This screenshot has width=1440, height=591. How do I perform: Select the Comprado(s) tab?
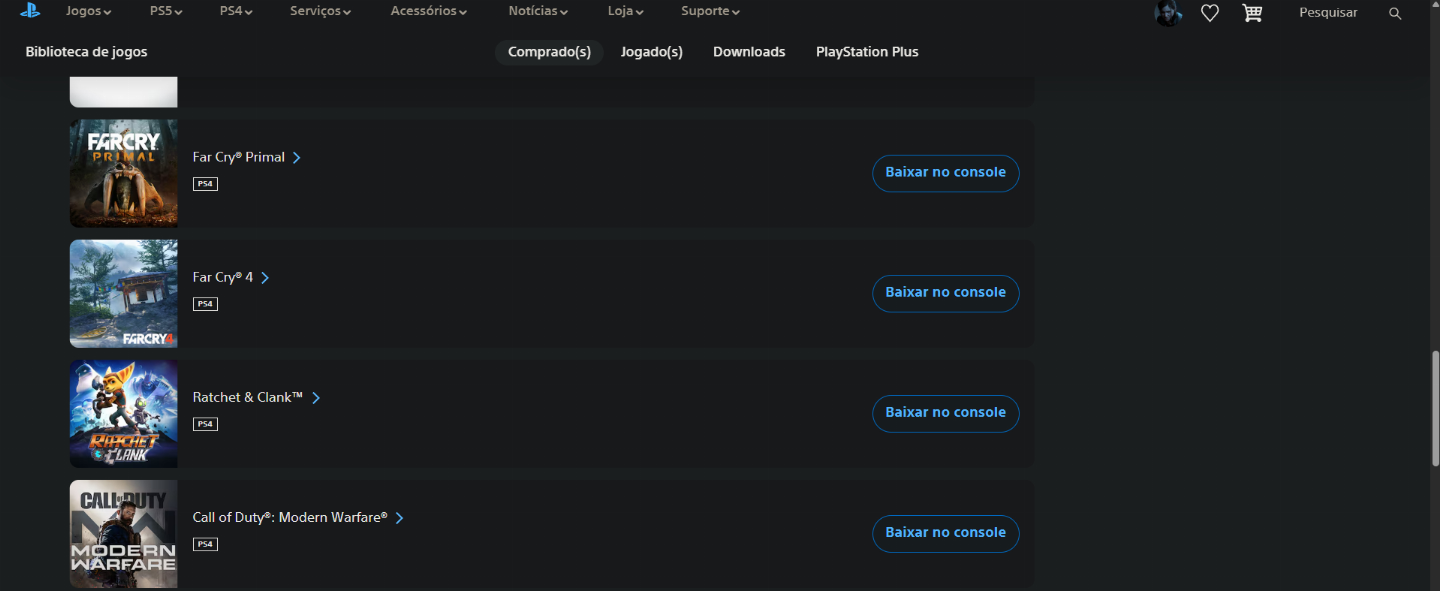(x=549, y=52)
